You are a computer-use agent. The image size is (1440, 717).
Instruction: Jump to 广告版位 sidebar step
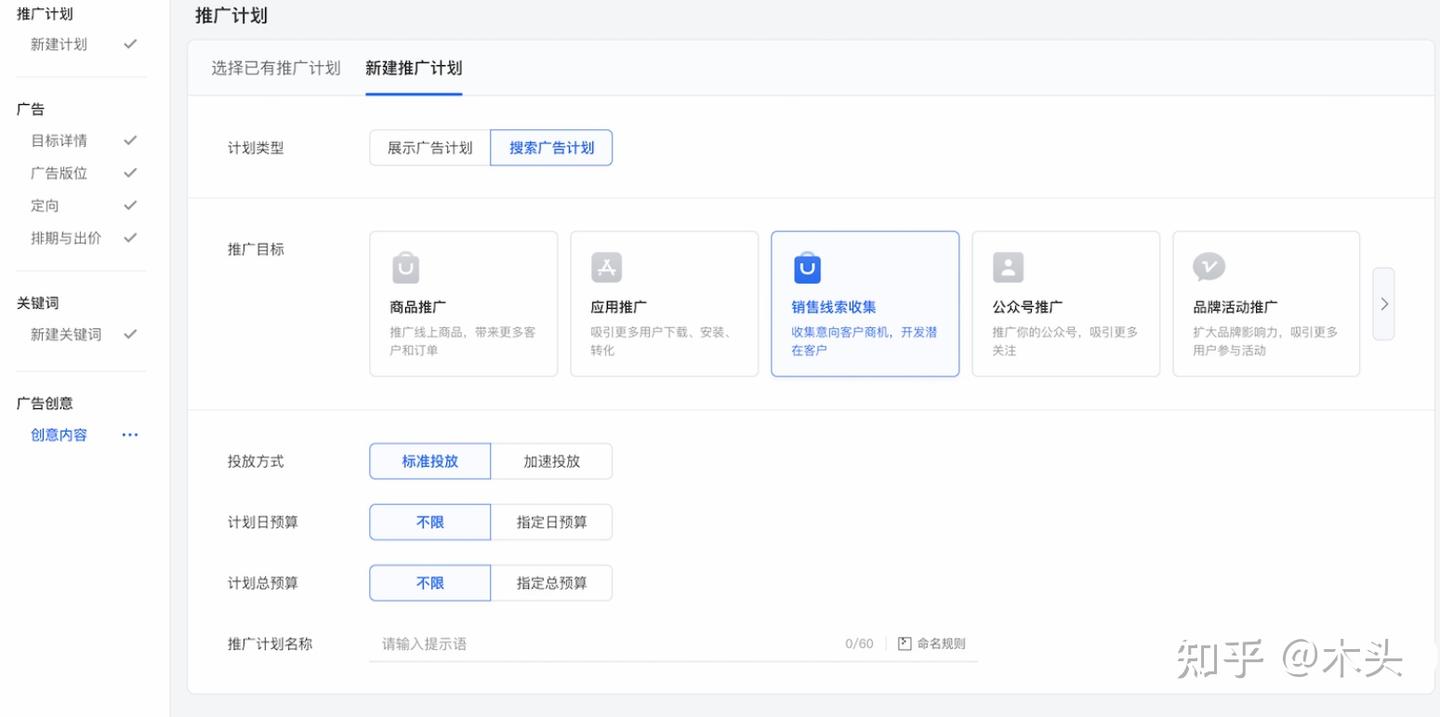point(59,173)
